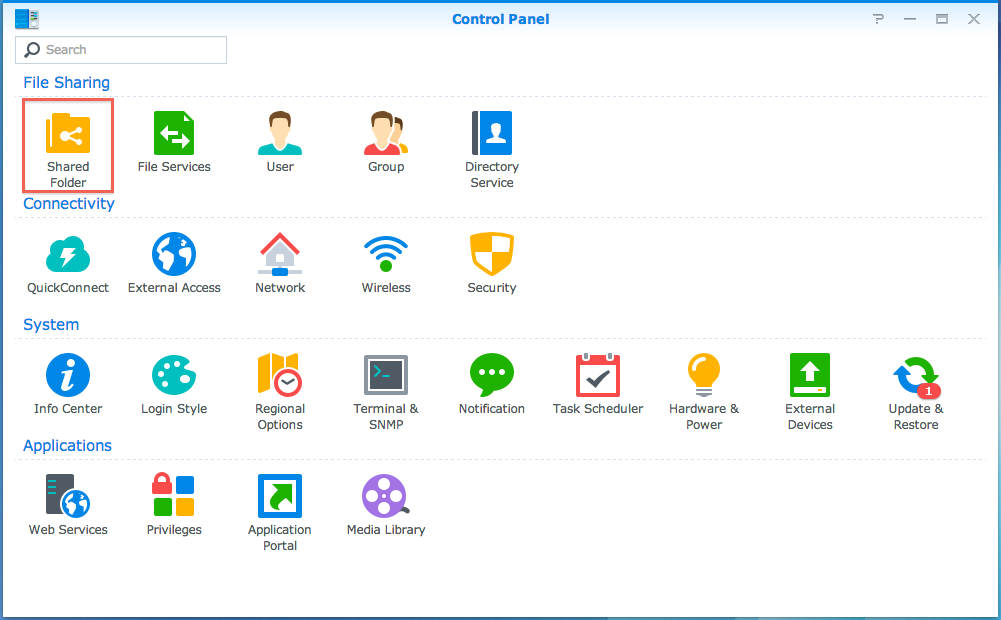Open the Shared Folder settings
This screenshot has width=1001, height=620.
click(68, 134)
